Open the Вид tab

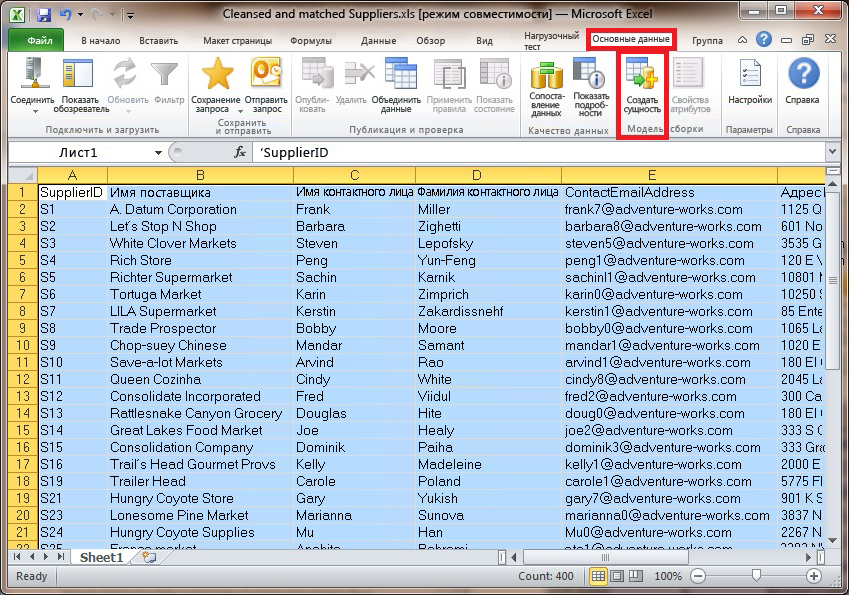(x=484, y=41)
